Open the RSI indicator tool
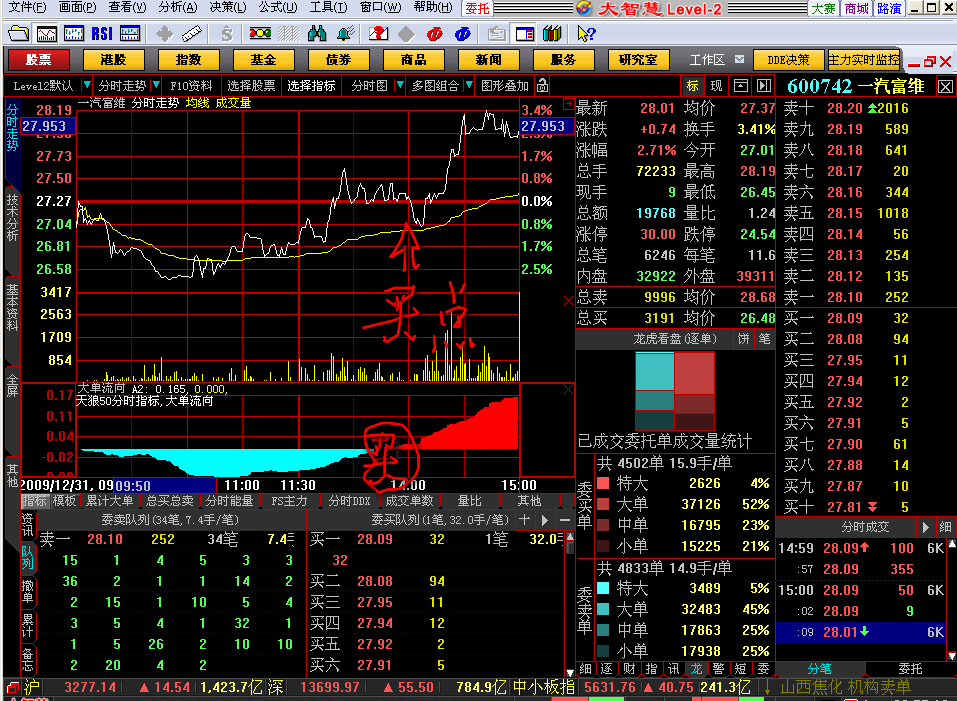 click(102, 34)
